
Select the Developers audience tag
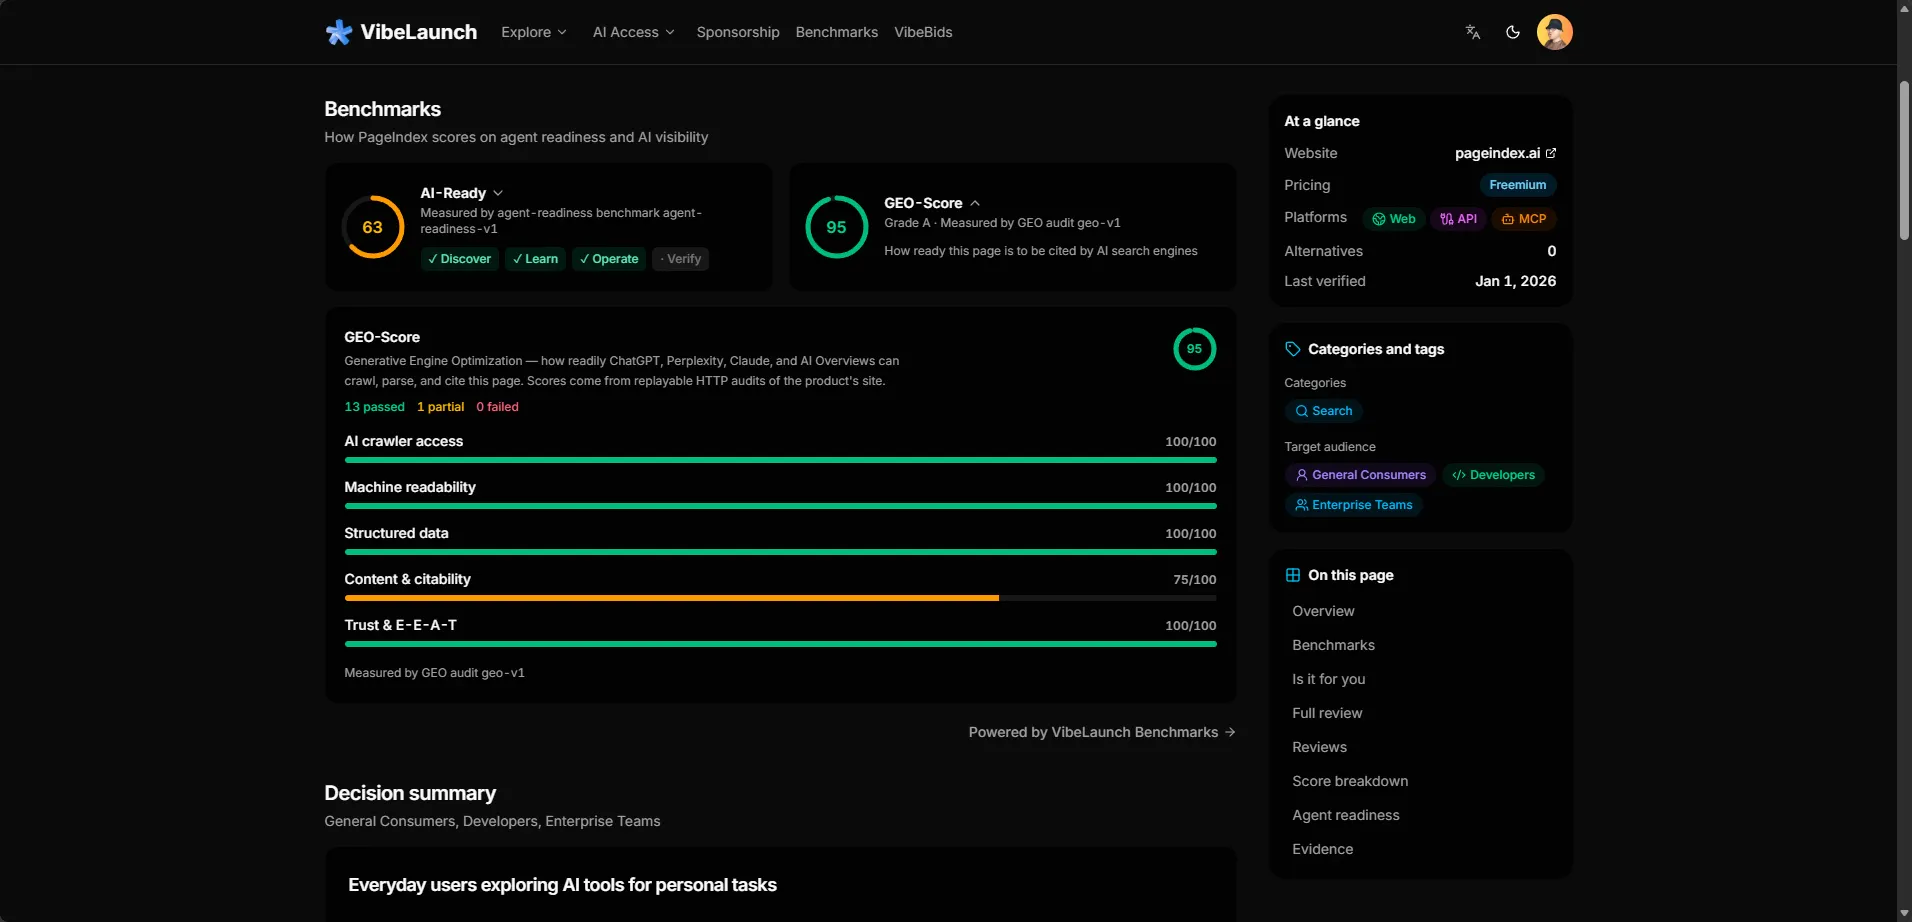pyautogui.click(x=1493, y=475)
